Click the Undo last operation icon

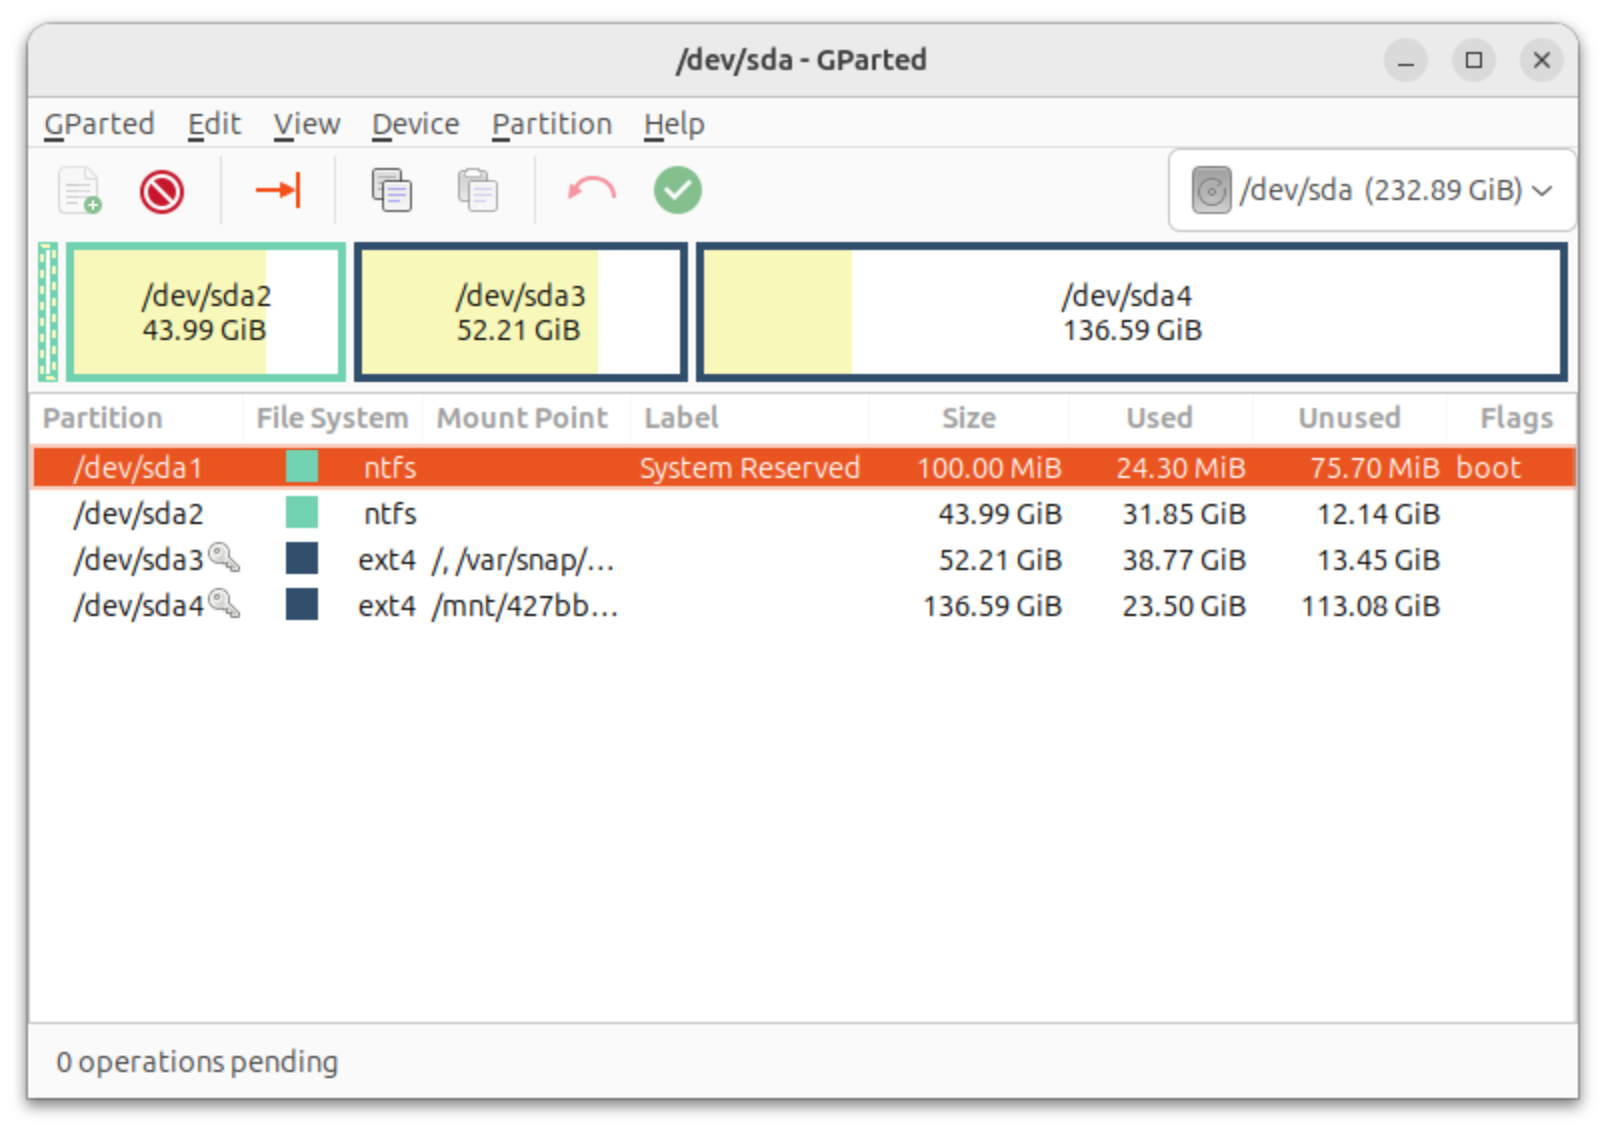pyautogui.click(x=591, y=190)
